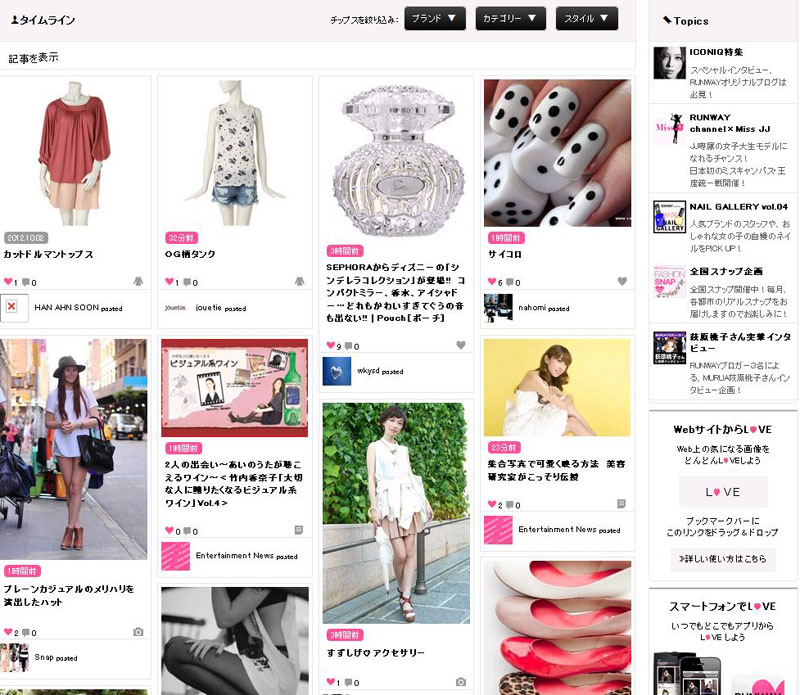The width and height of the screenshot is (800, 695).
Task: Like the カットドルマントップス post heart icon
Action: (x=8, y=282)
